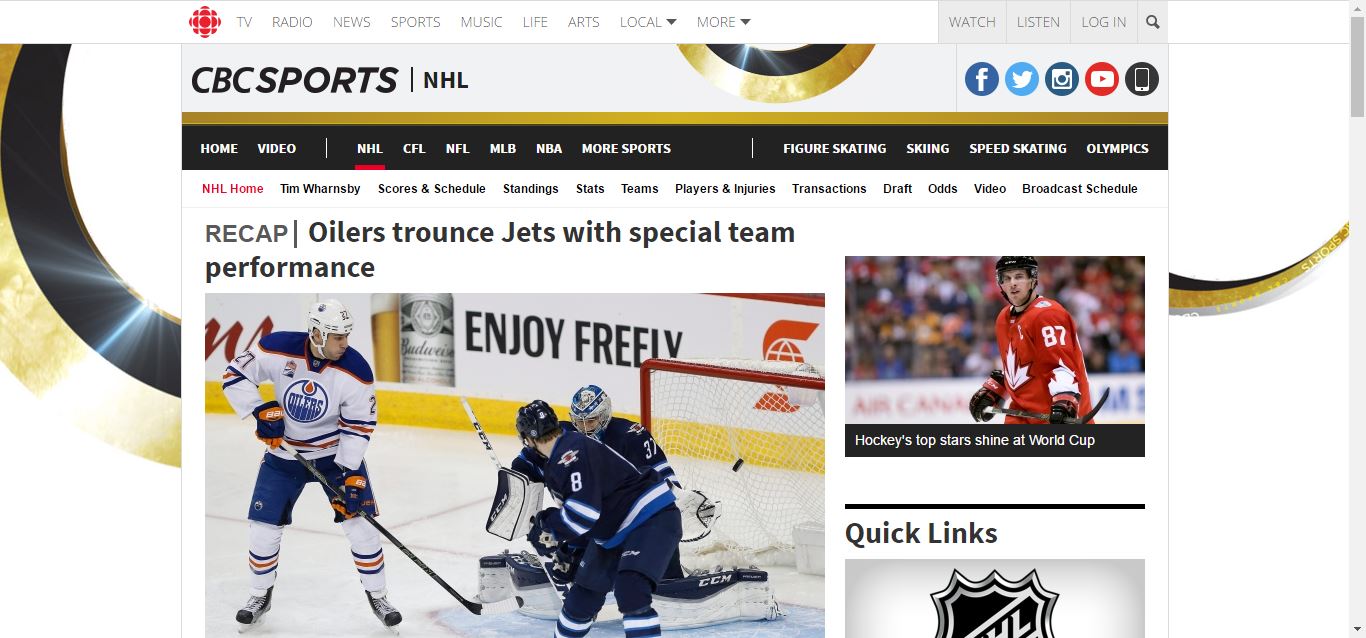Click the WATCH button
The image size is (1366, 638).
click(972, 22)
